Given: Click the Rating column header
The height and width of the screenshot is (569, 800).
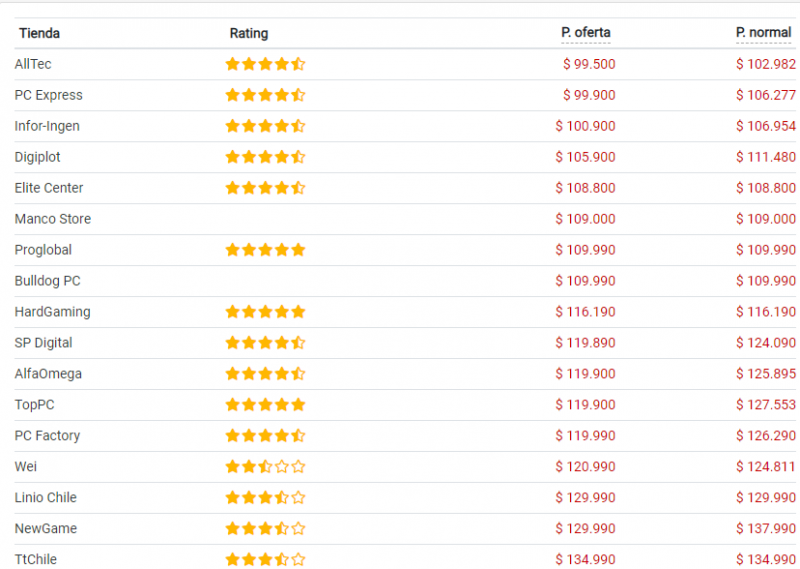Looking at the screenshot, I should click(249, 33).
